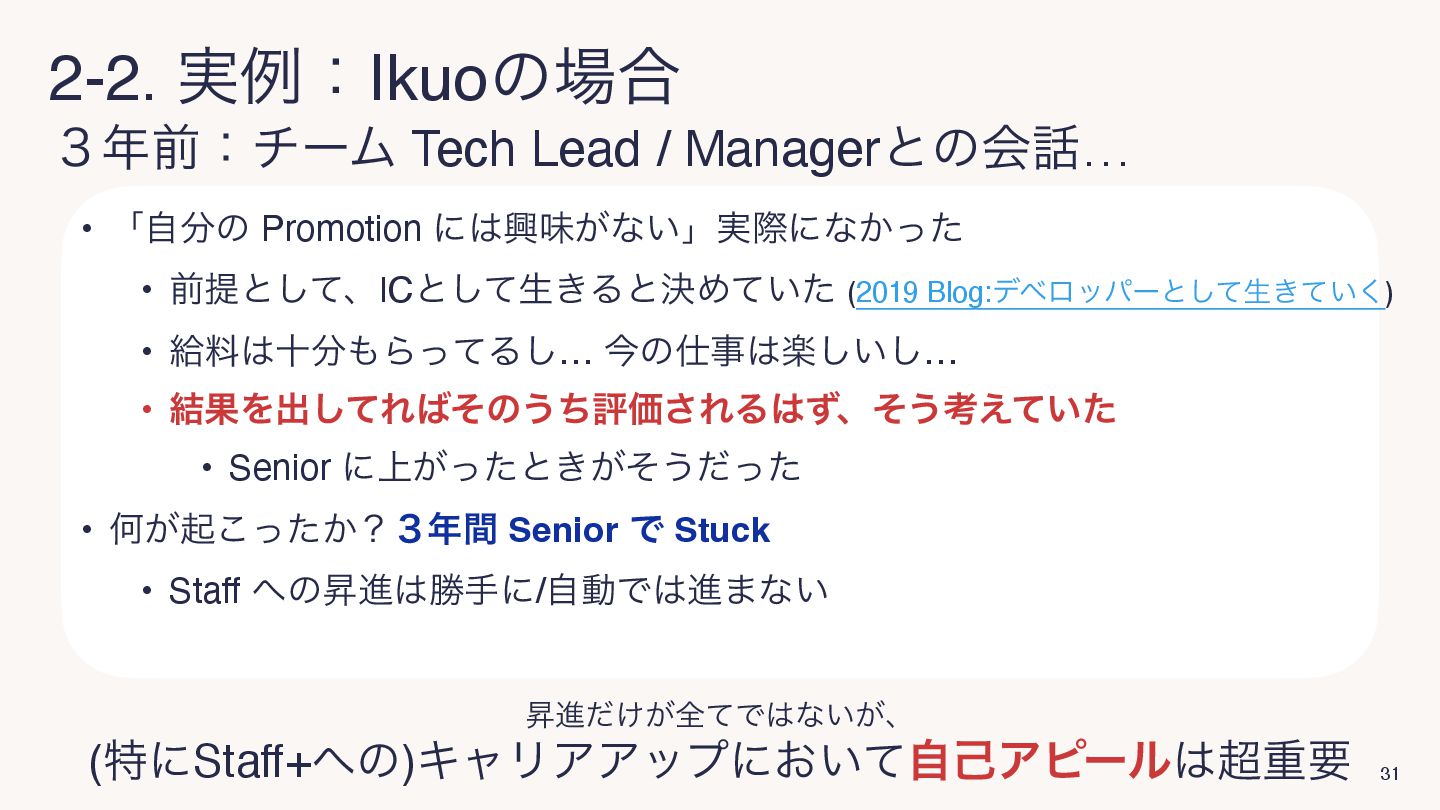Viewport: 1440px width, 810px height.
Task: Click the red 自己アピール highlighted text
Action: click(x=1040, y=761)
